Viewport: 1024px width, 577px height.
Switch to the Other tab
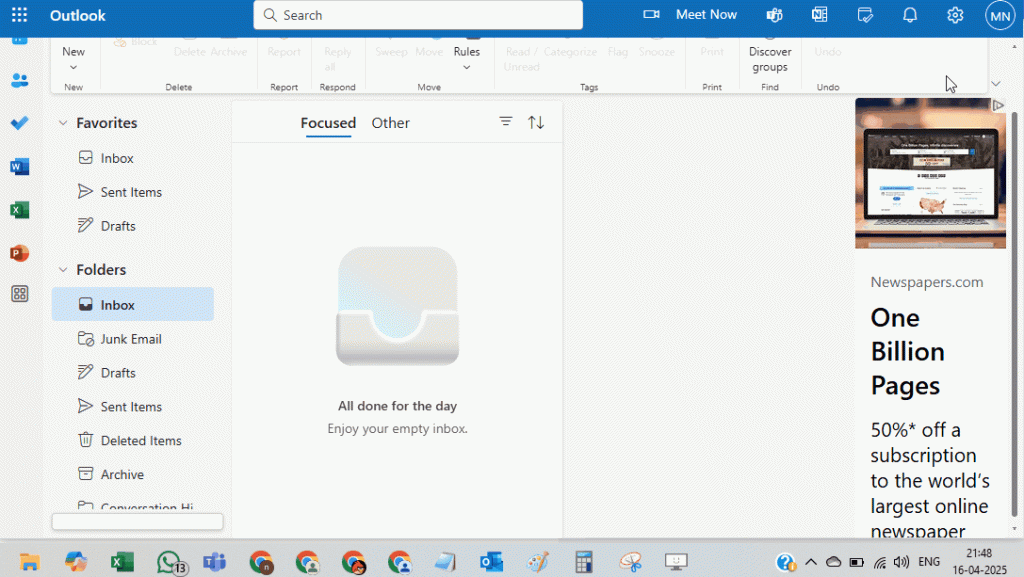[391, 123]
